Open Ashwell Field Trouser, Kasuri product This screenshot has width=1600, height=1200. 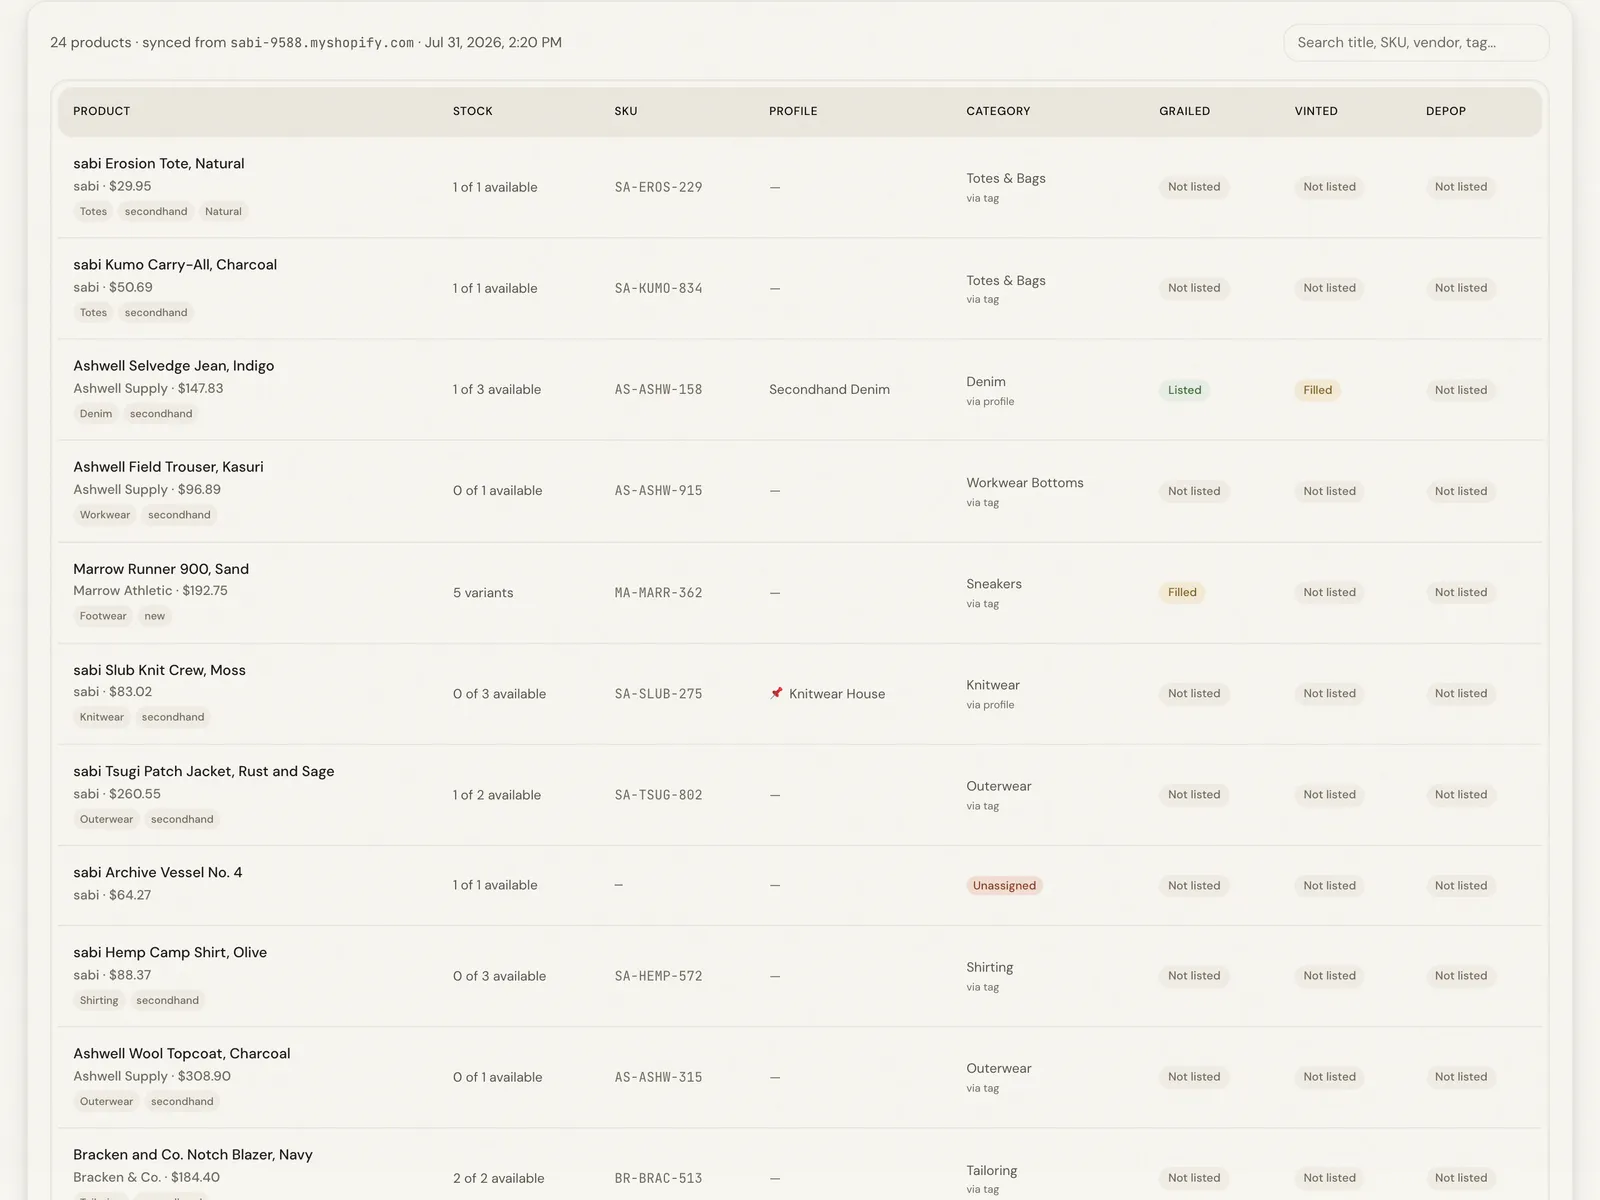pos(168,466)
